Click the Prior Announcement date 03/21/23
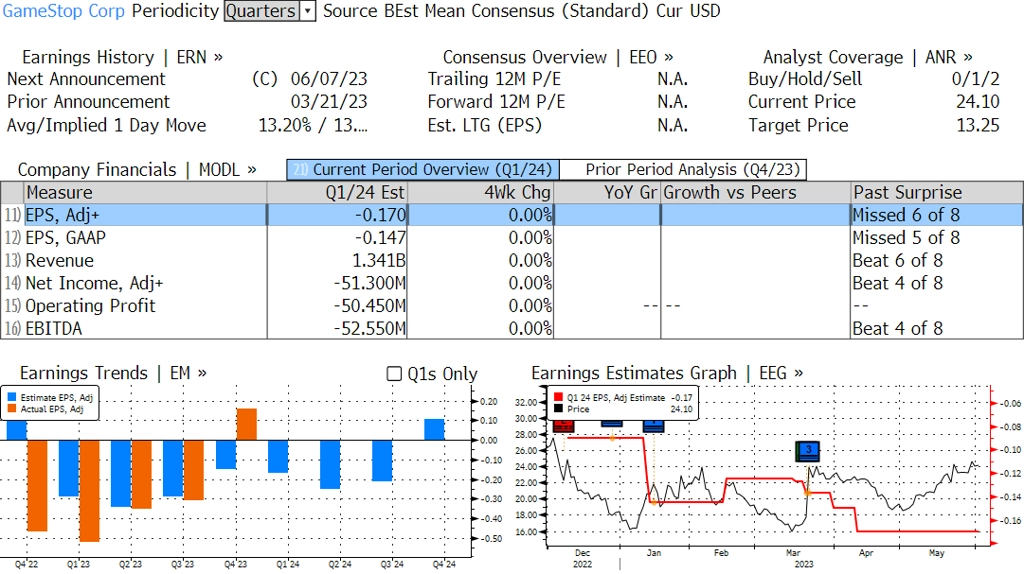The image size is (1024, 574). pos(329,102)
